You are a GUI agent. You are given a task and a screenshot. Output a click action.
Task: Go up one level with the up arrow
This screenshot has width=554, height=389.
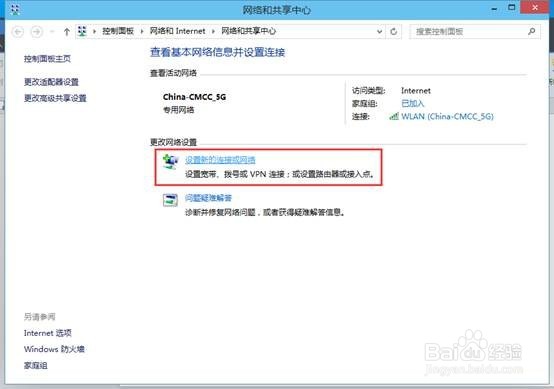tap(66, 32)
